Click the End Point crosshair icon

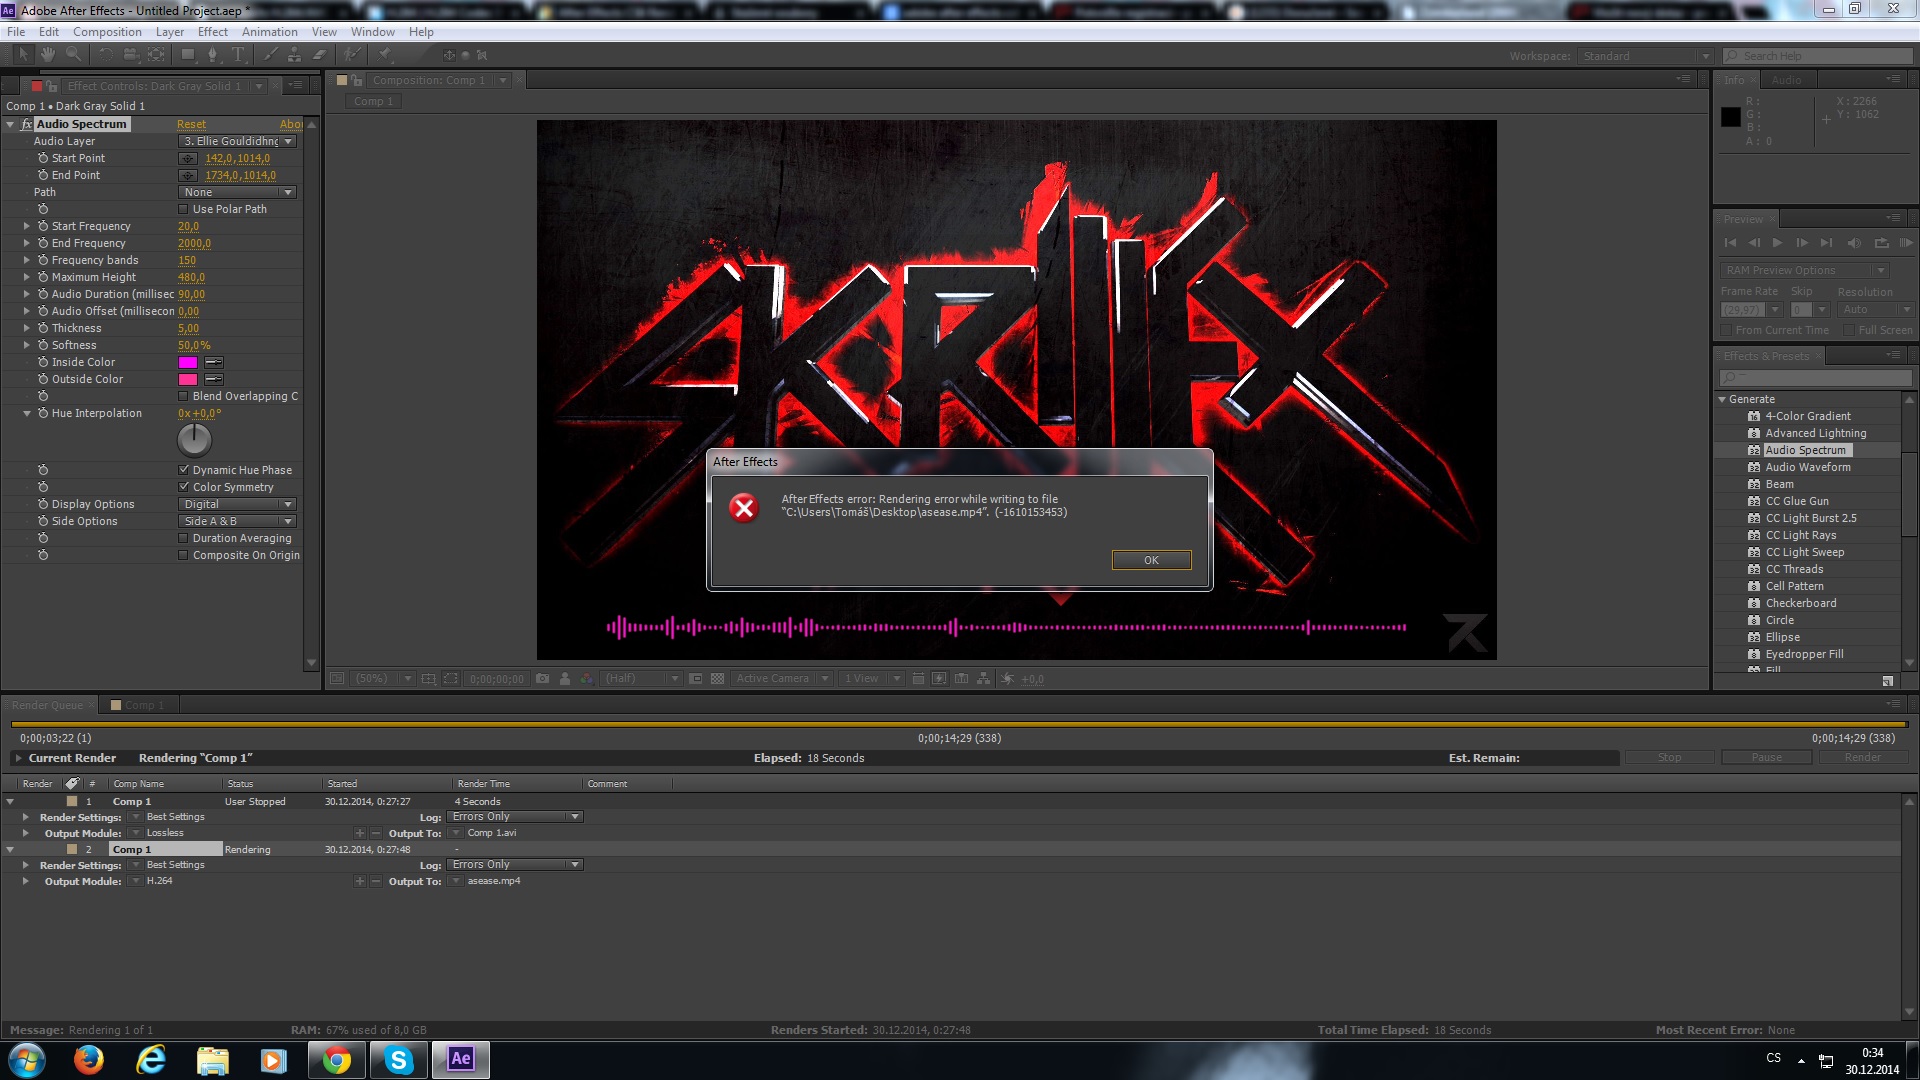(x=188, y=175)
